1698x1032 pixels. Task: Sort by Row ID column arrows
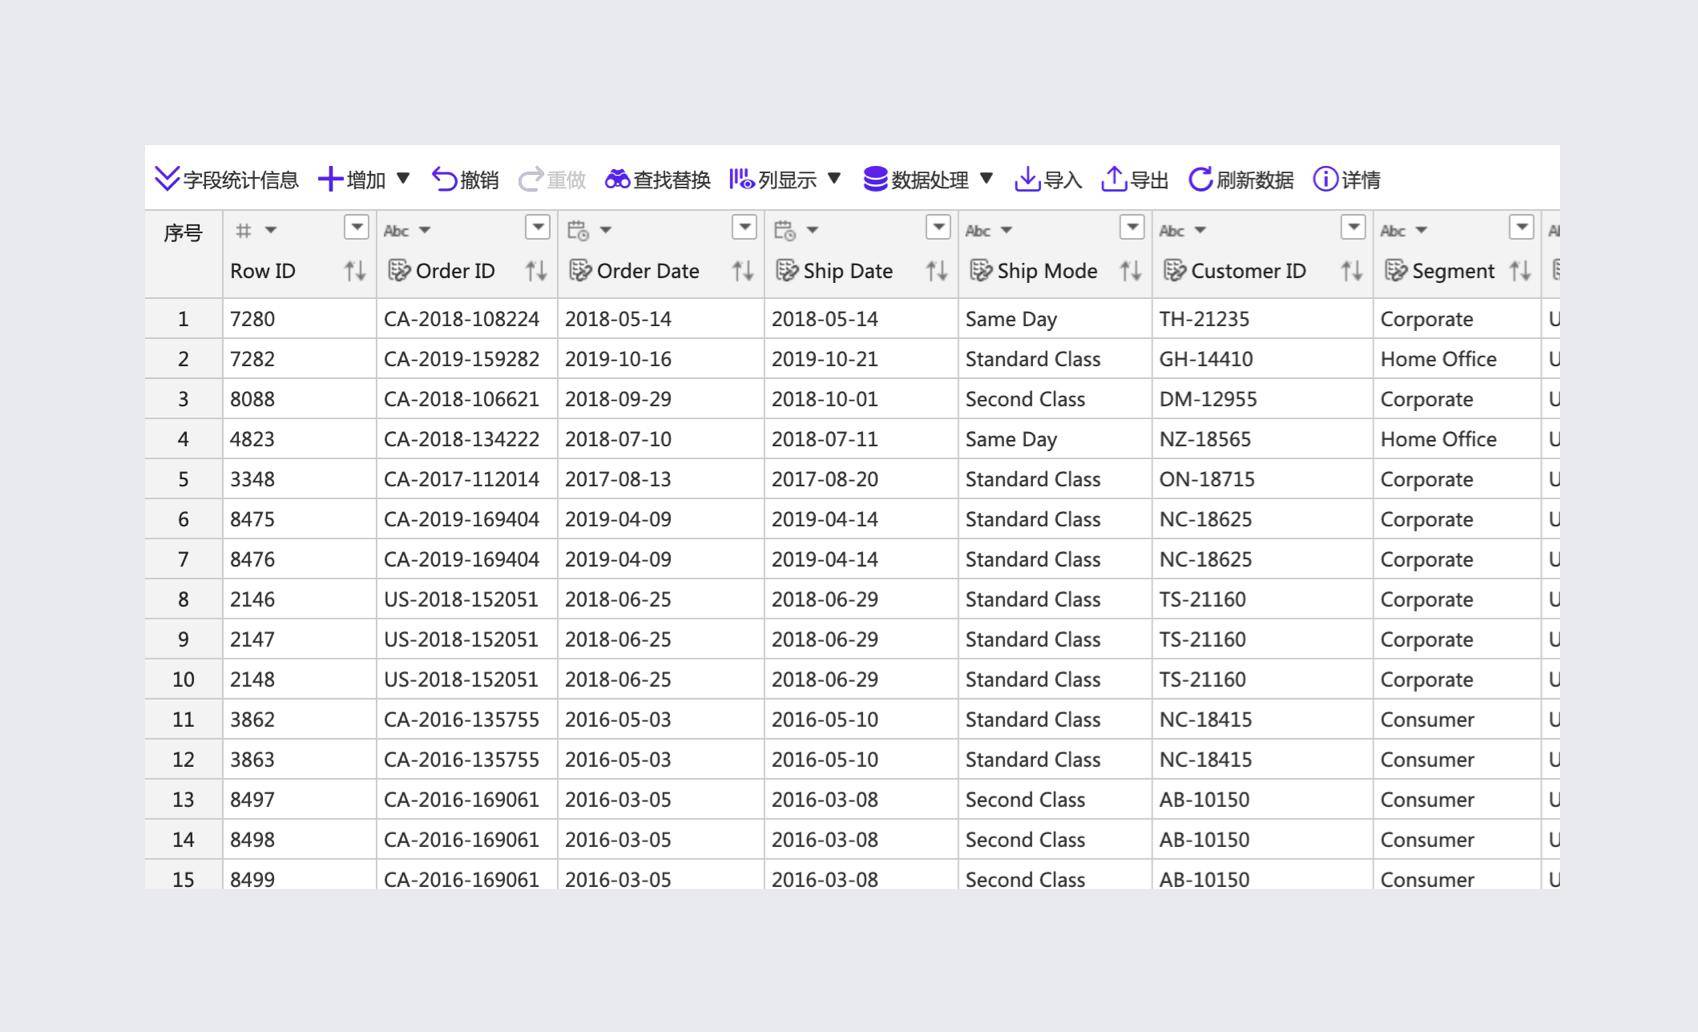click(x=355, y=271)
